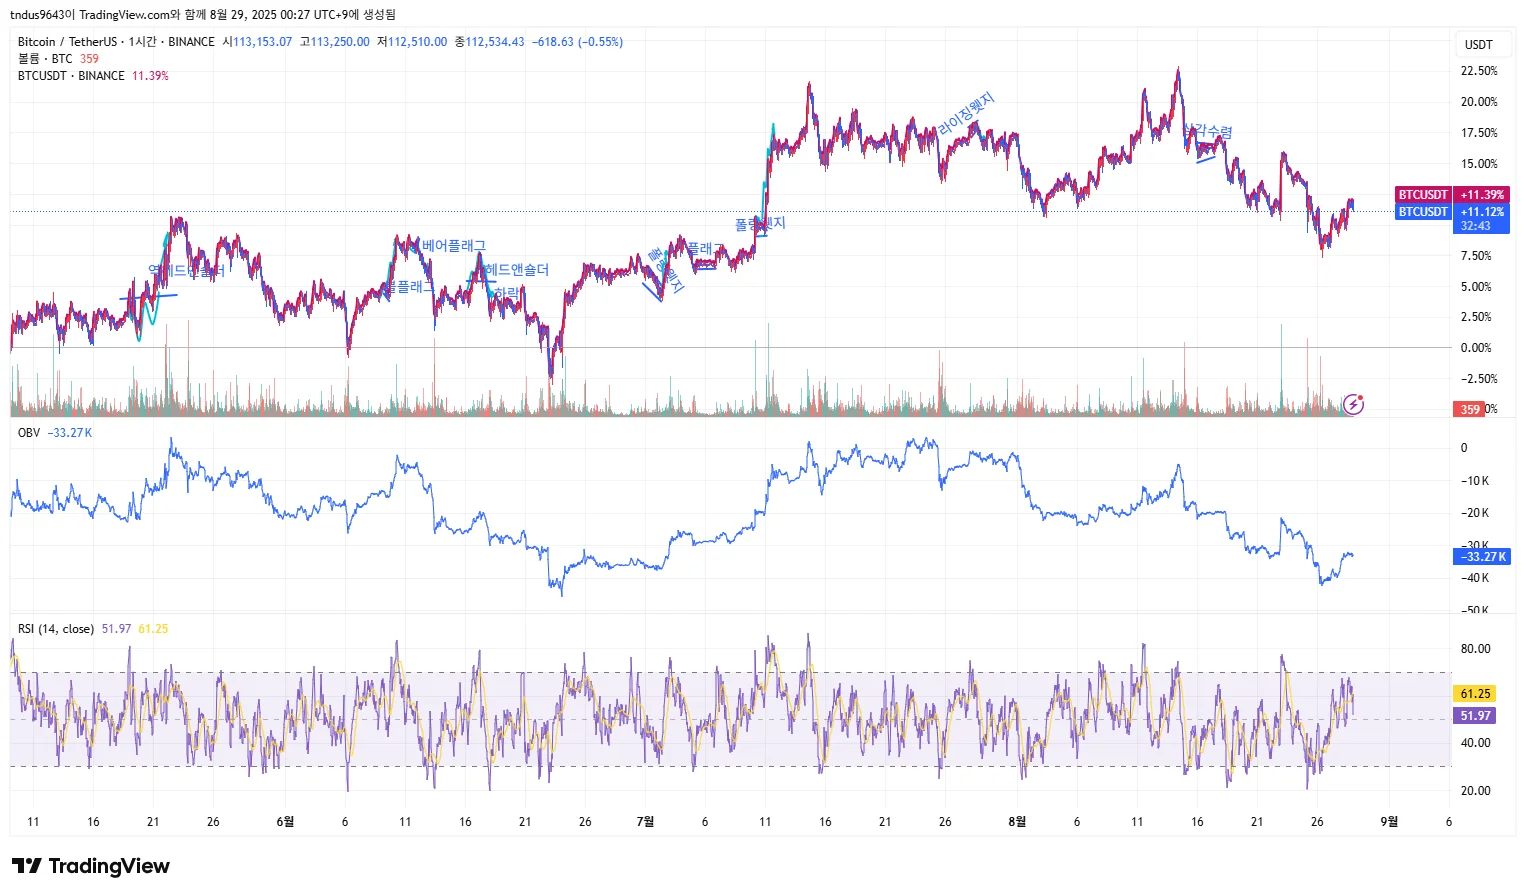Select the 역헤드앤숄더 chart annotation

[187, 271]
